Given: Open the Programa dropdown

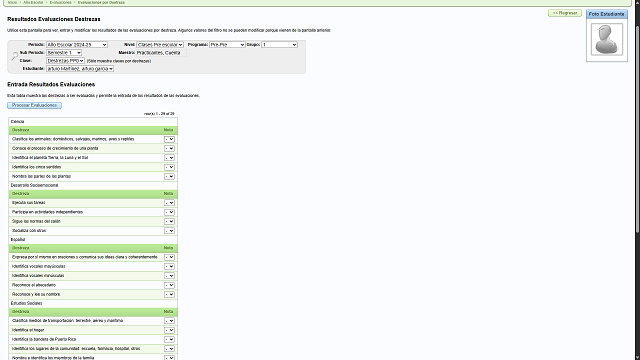Looking at the screenshot, I should click(227, 44).
